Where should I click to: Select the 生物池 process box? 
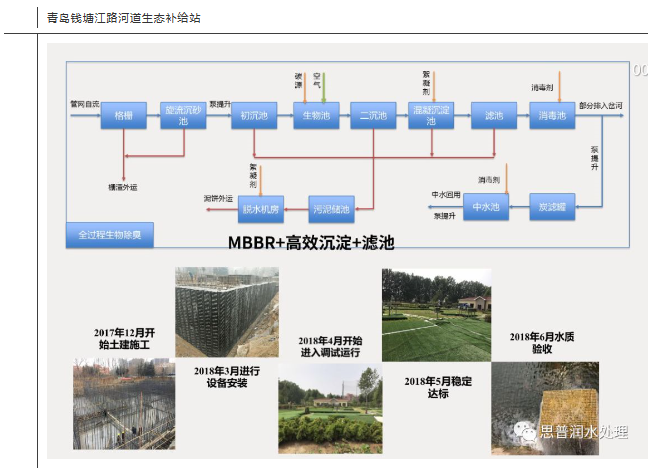313,116
